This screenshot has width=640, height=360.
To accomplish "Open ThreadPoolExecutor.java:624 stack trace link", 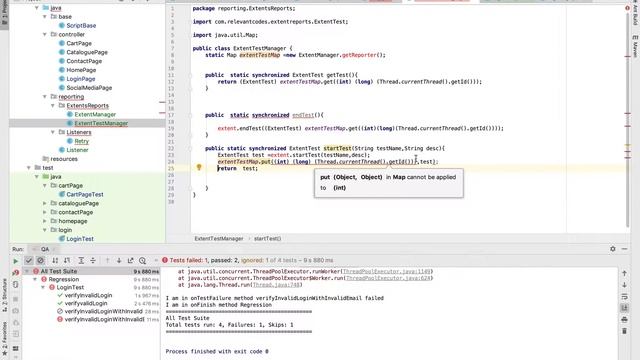I will point(388,278).
